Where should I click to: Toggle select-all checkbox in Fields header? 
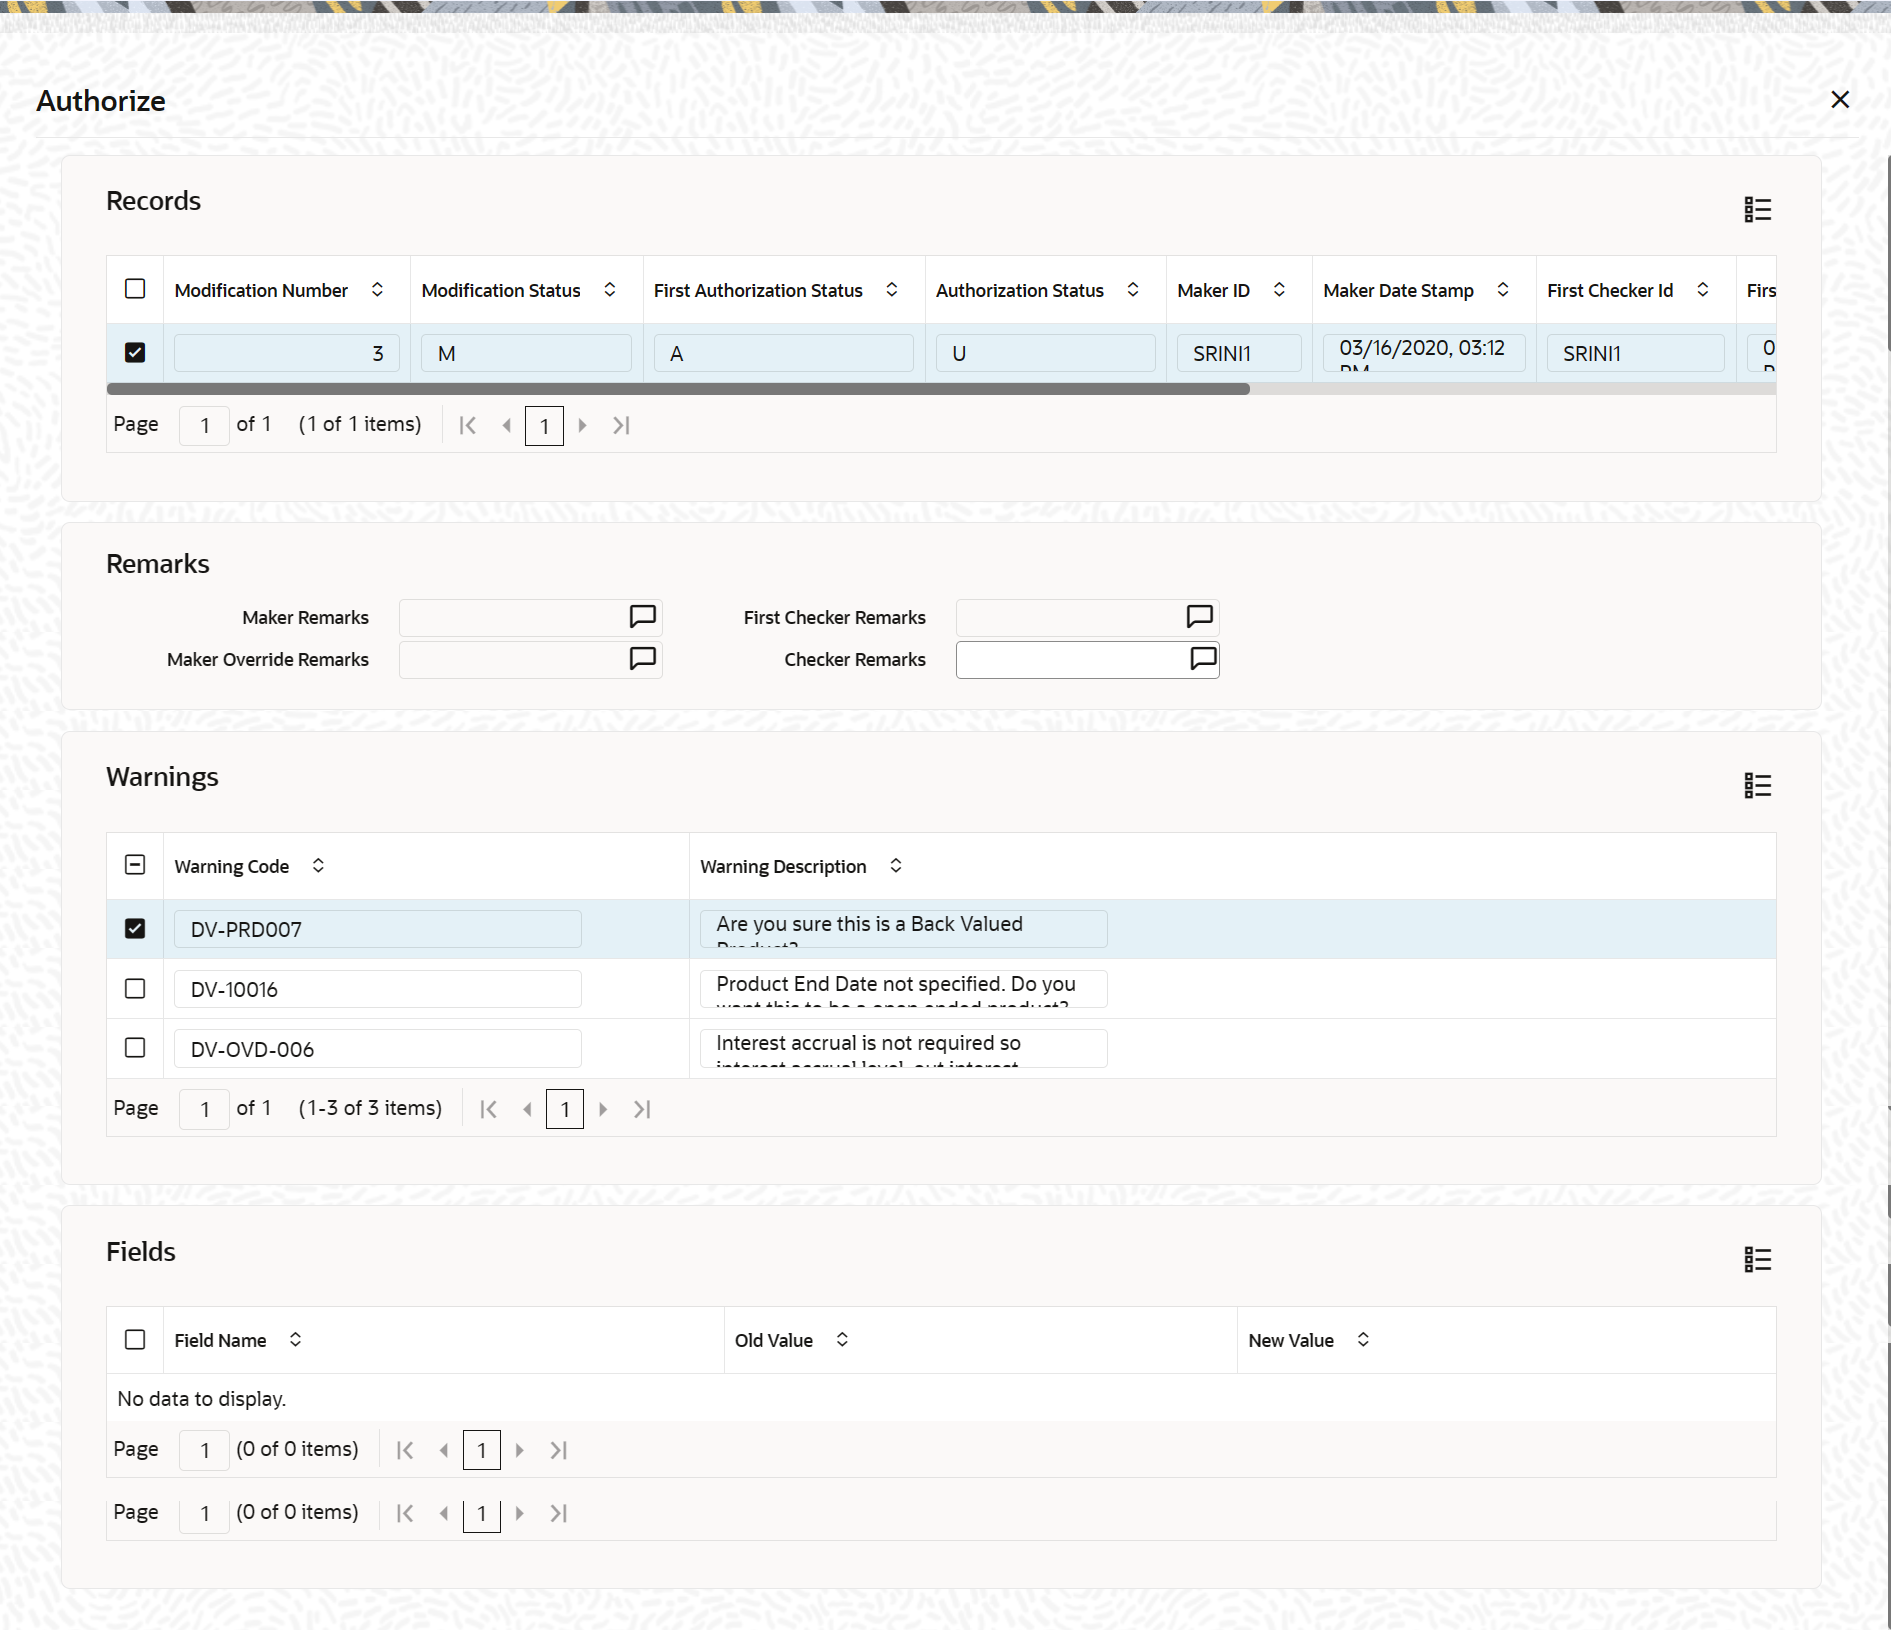[x=135, y=1339]
